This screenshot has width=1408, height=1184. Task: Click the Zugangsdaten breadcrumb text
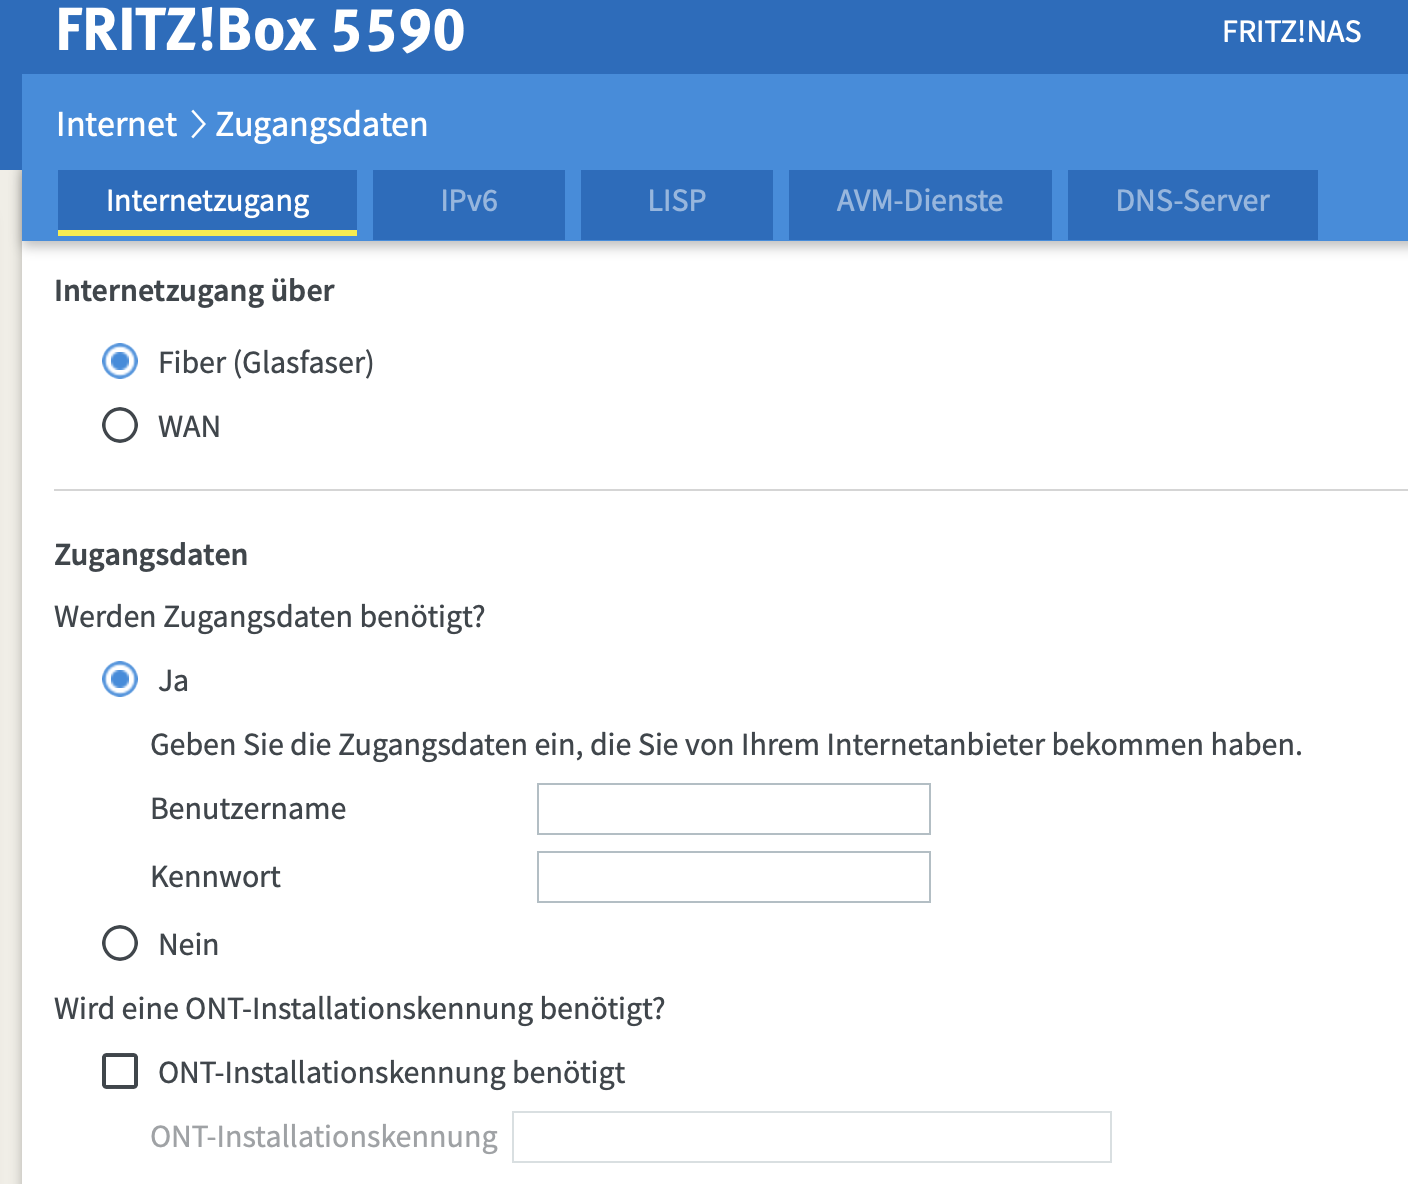[322, 124]
